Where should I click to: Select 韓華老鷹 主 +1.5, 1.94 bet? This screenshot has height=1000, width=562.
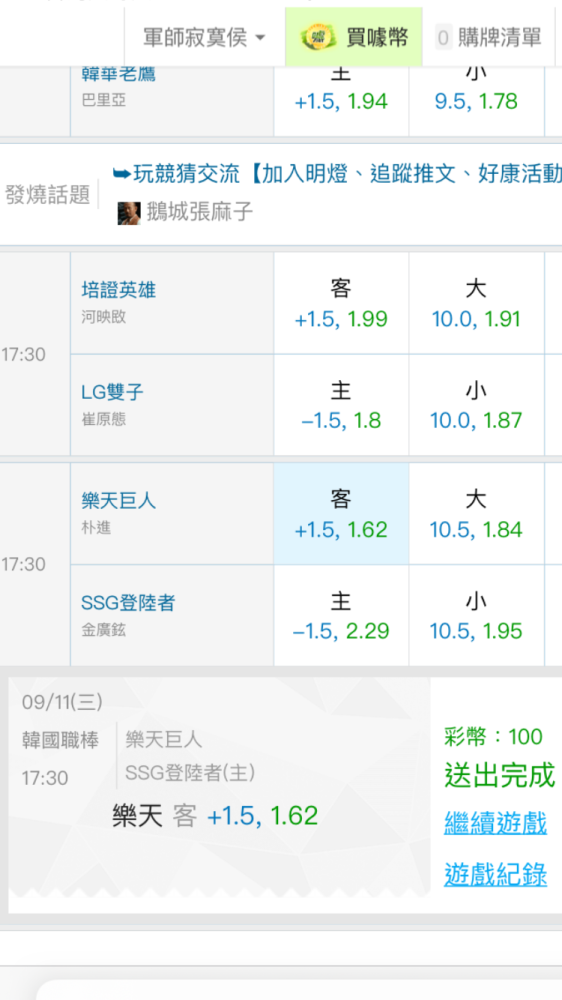(x=341, y=94)
